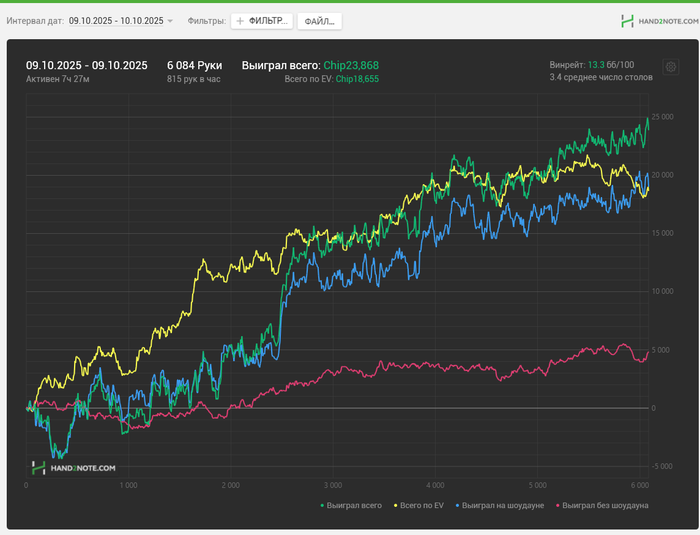
Task: Click the 25 000 y-axis label
Action: 662,117
